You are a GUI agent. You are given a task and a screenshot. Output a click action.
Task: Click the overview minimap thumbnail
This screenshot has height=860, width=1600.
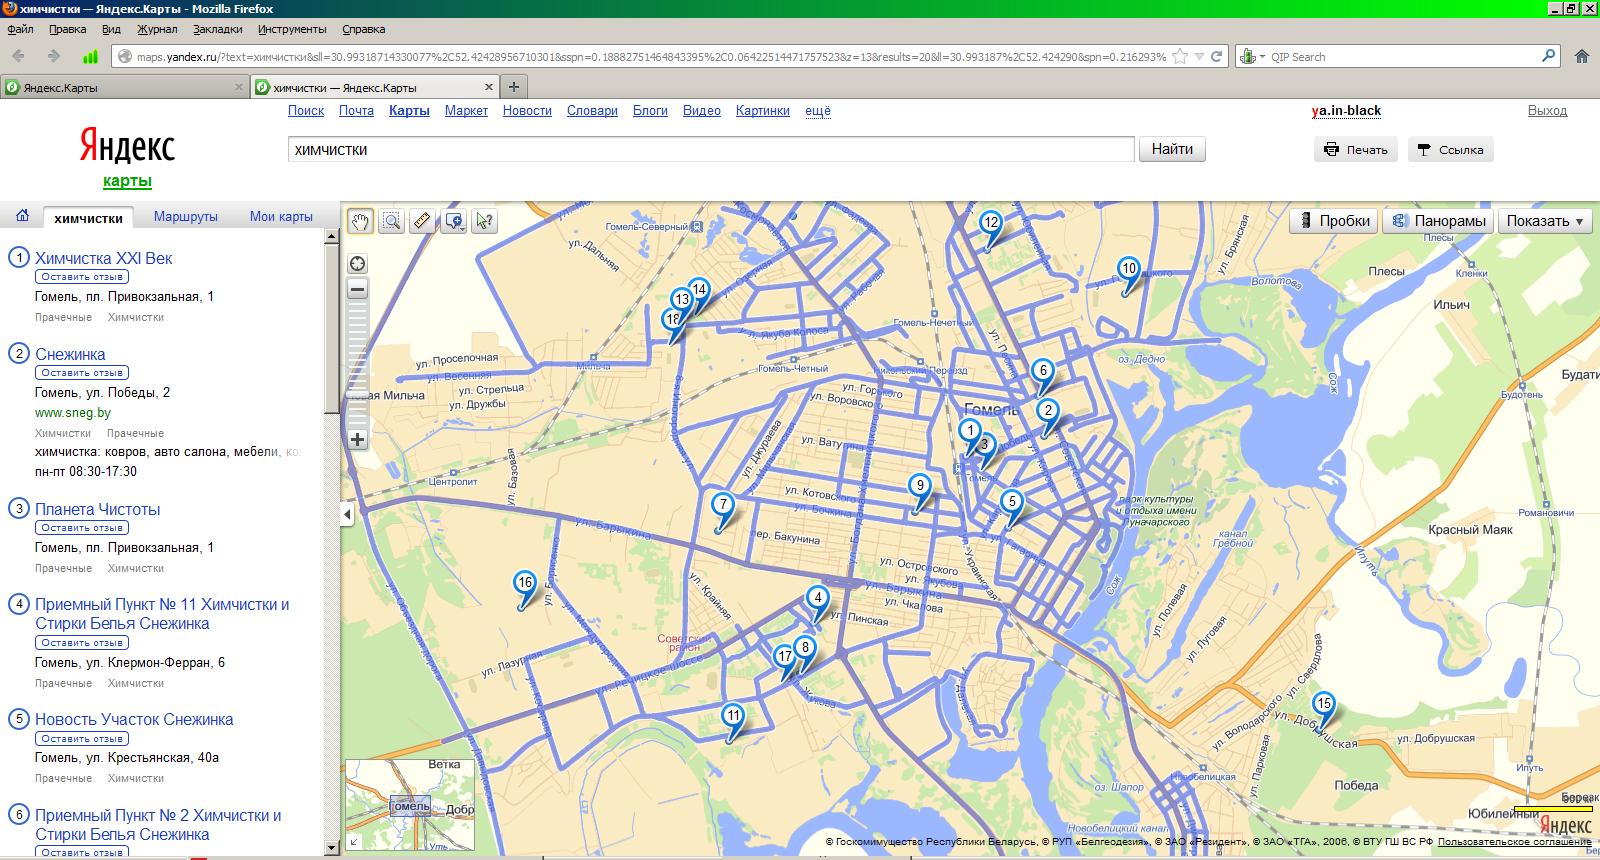pyautogui.click(x=411, y=806)
